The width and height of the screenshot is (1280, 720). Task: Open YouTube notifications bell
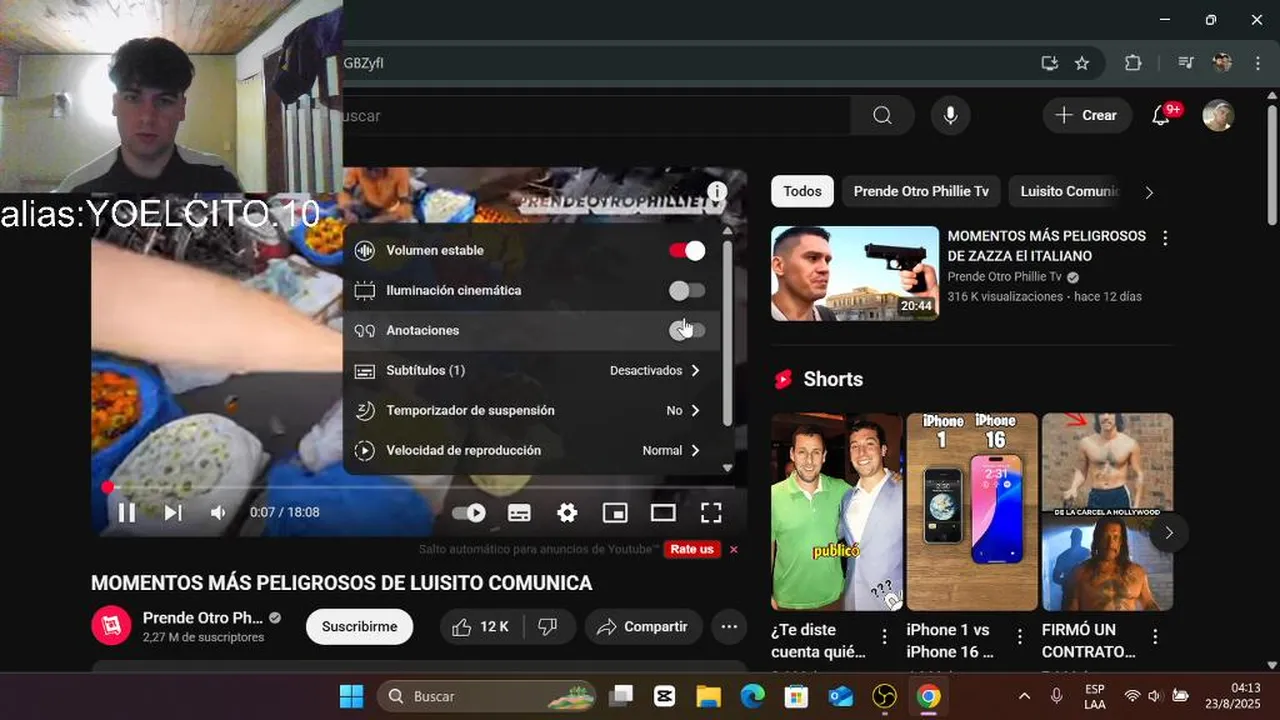click(x=1161, y=116)
